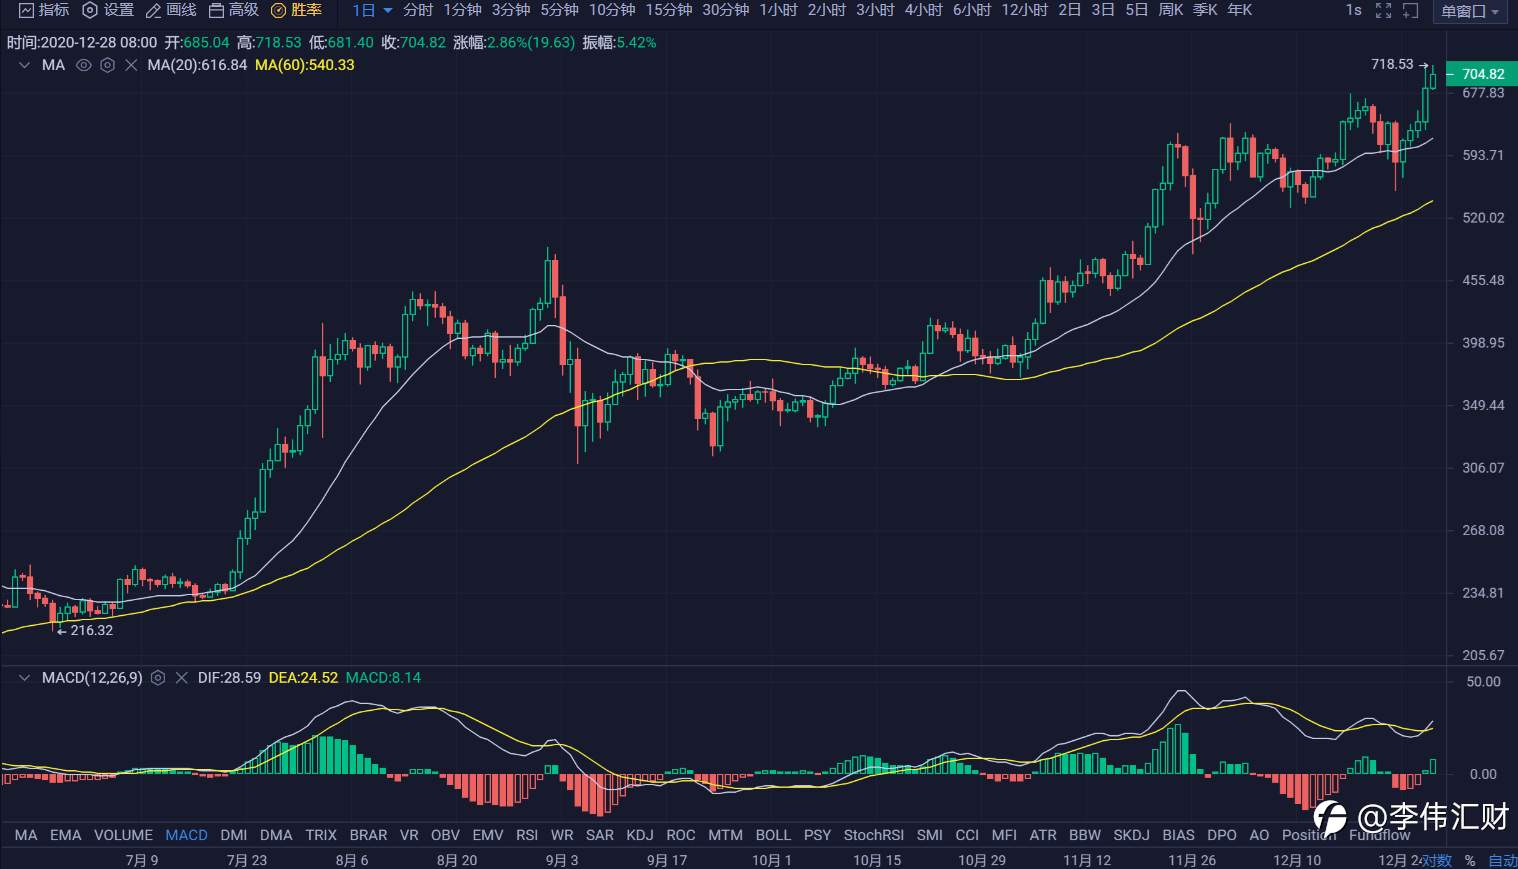Image resolution: width=1518 pixels, height=869 pixels.
Task: Add the BRAR indicator
Action: [368, 835]
